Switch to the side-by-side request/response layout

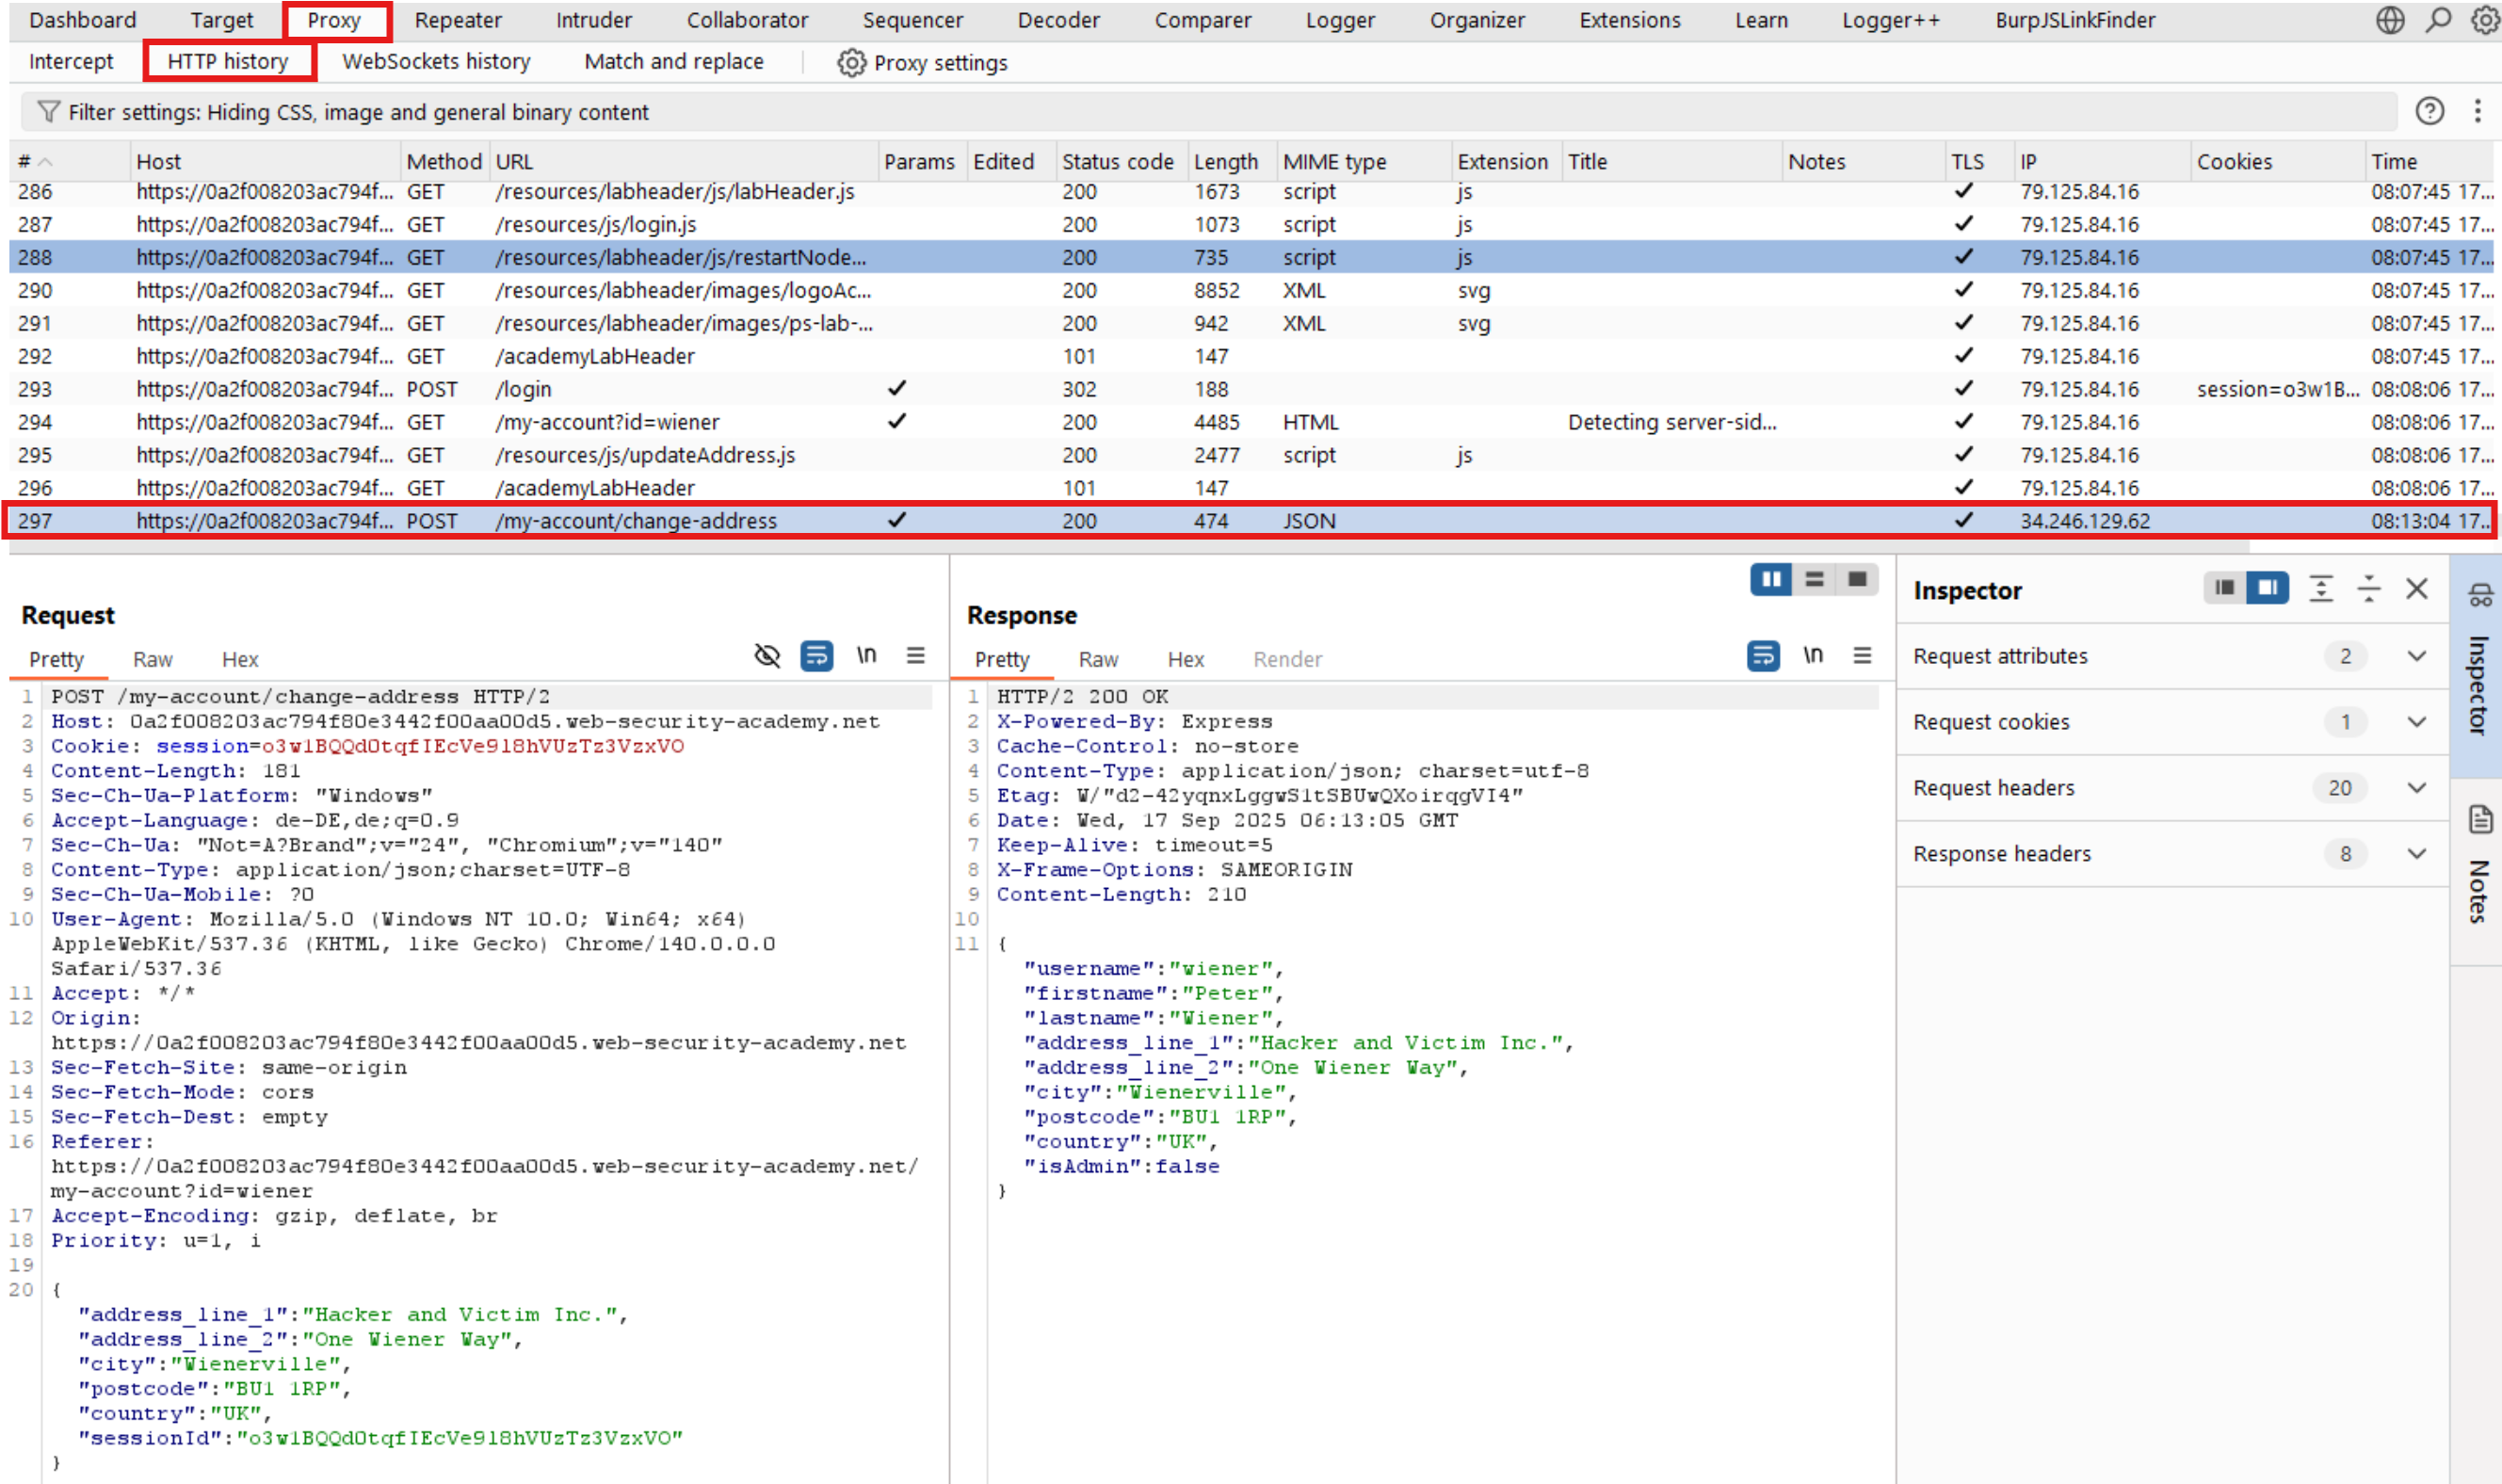[x=1770, y=580]
